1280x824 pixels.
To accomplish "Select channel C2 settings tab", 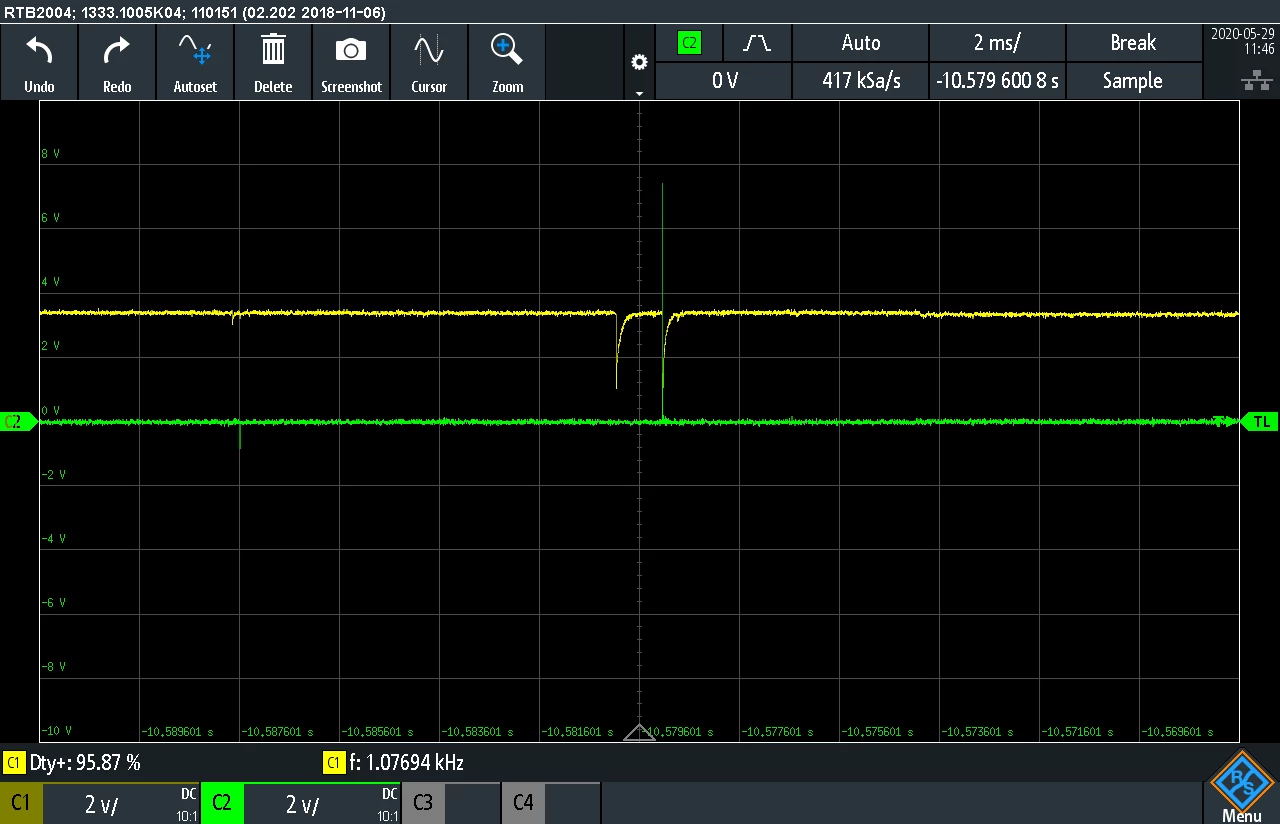I will click(x=222, y=803).
